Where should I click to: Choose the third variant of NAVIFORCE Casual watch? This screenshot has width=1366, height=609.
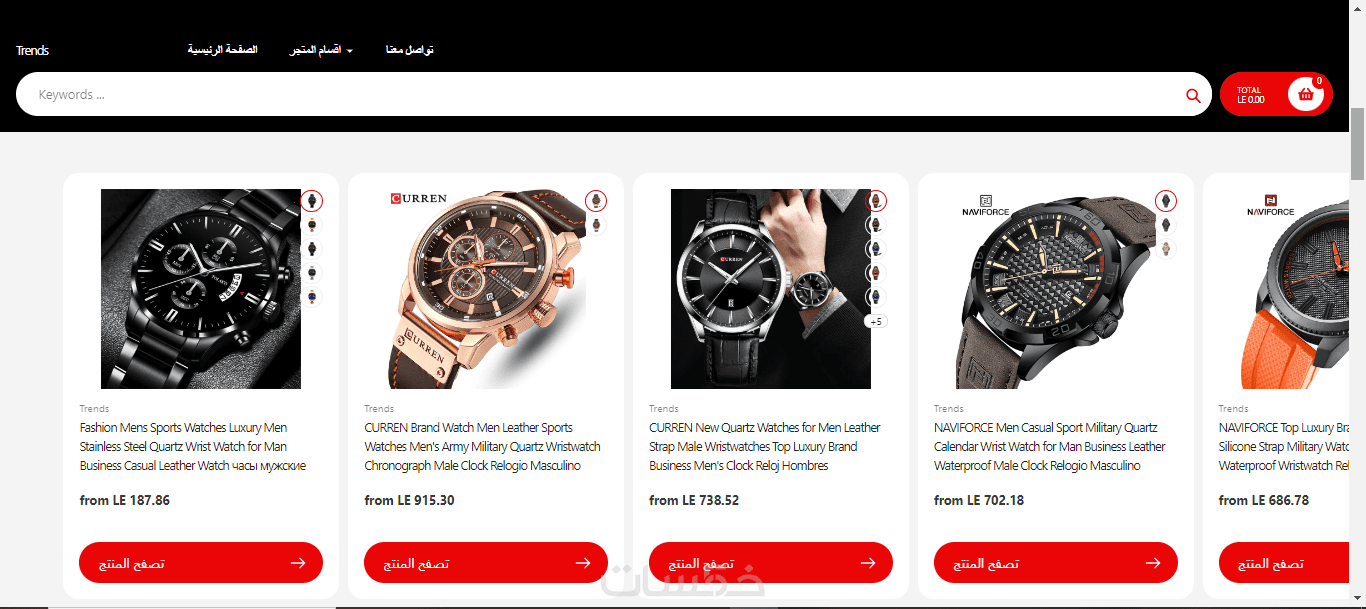click(x=1166, y=249)
